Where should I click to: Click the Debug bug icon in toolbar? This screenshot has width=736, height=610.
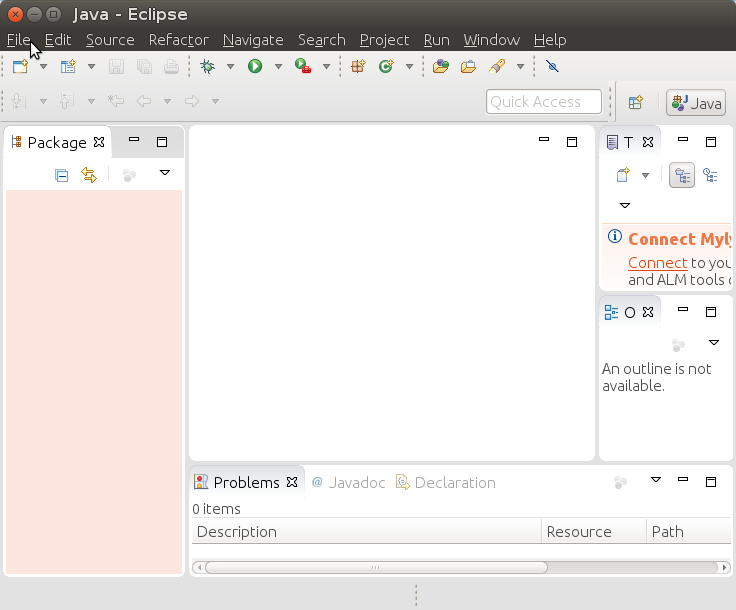click(x=207, y=67)
